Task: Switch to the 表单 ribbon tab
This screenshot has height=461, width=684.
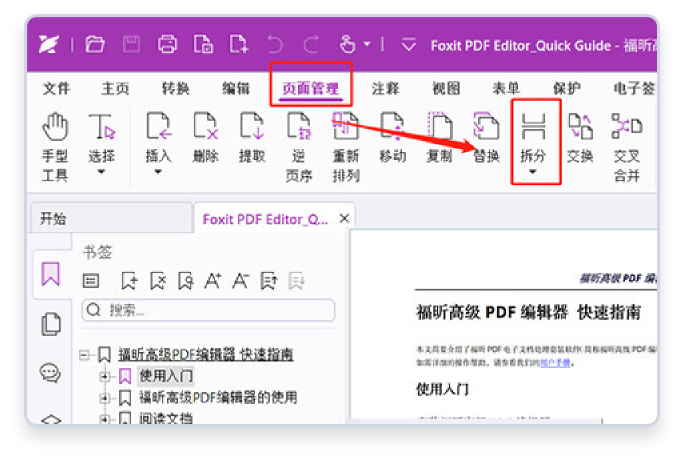Action: 506,89
